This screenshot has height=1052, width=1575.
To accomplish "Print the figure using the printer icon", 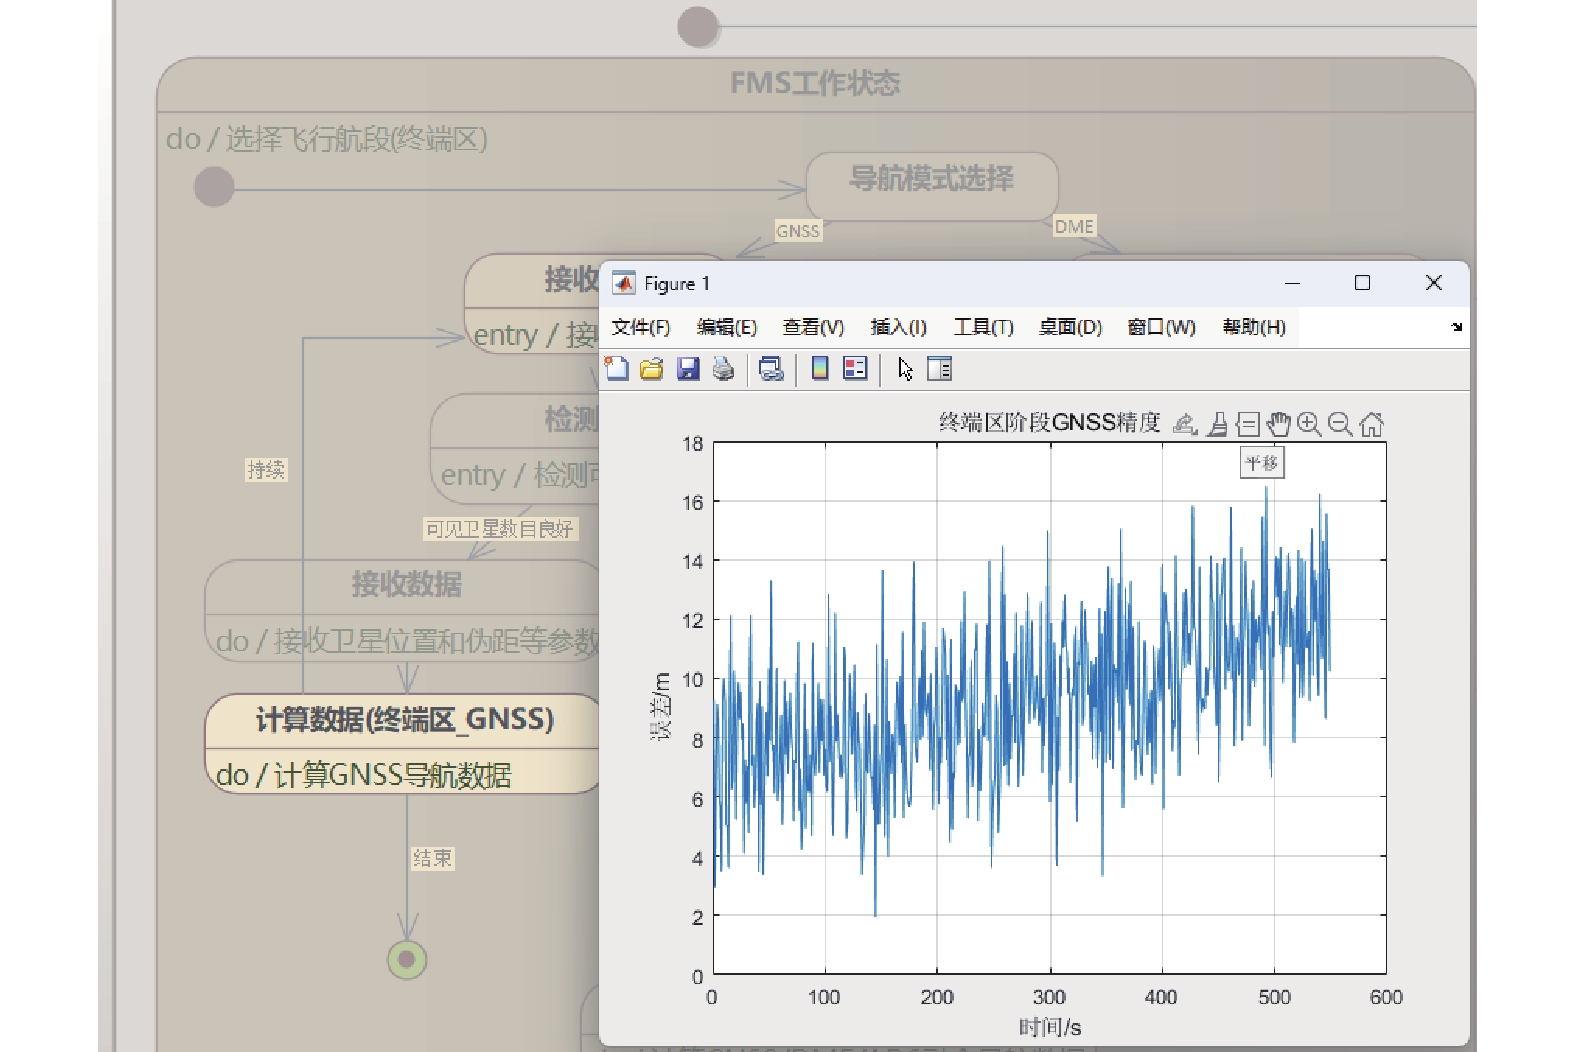I will [x=723, y=369].
